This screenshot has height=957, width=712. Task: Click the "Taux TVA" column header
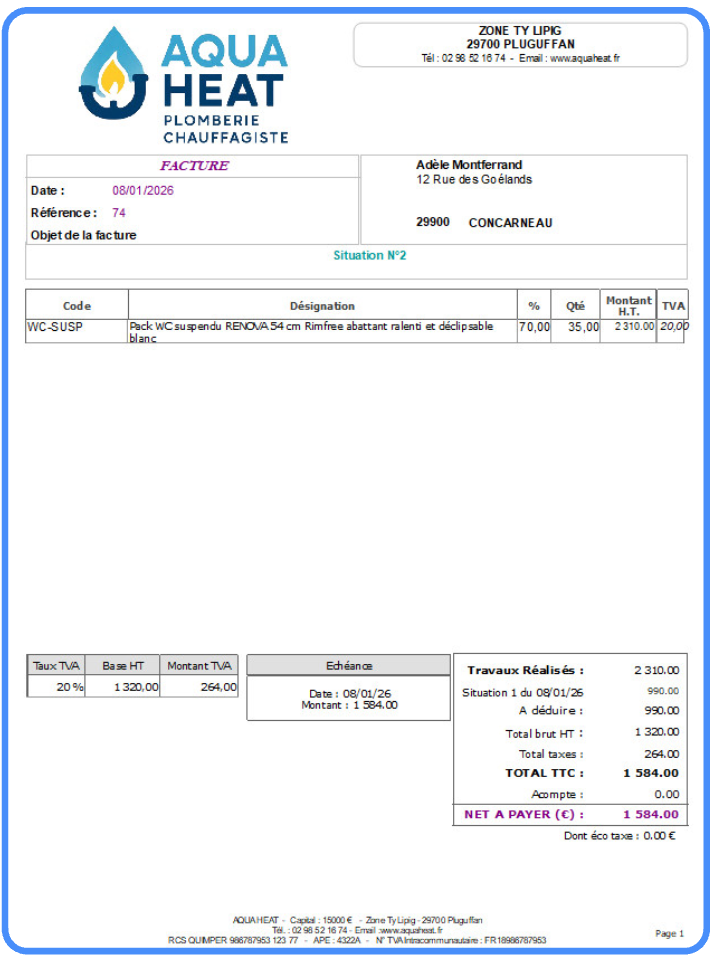pos(56,666)
